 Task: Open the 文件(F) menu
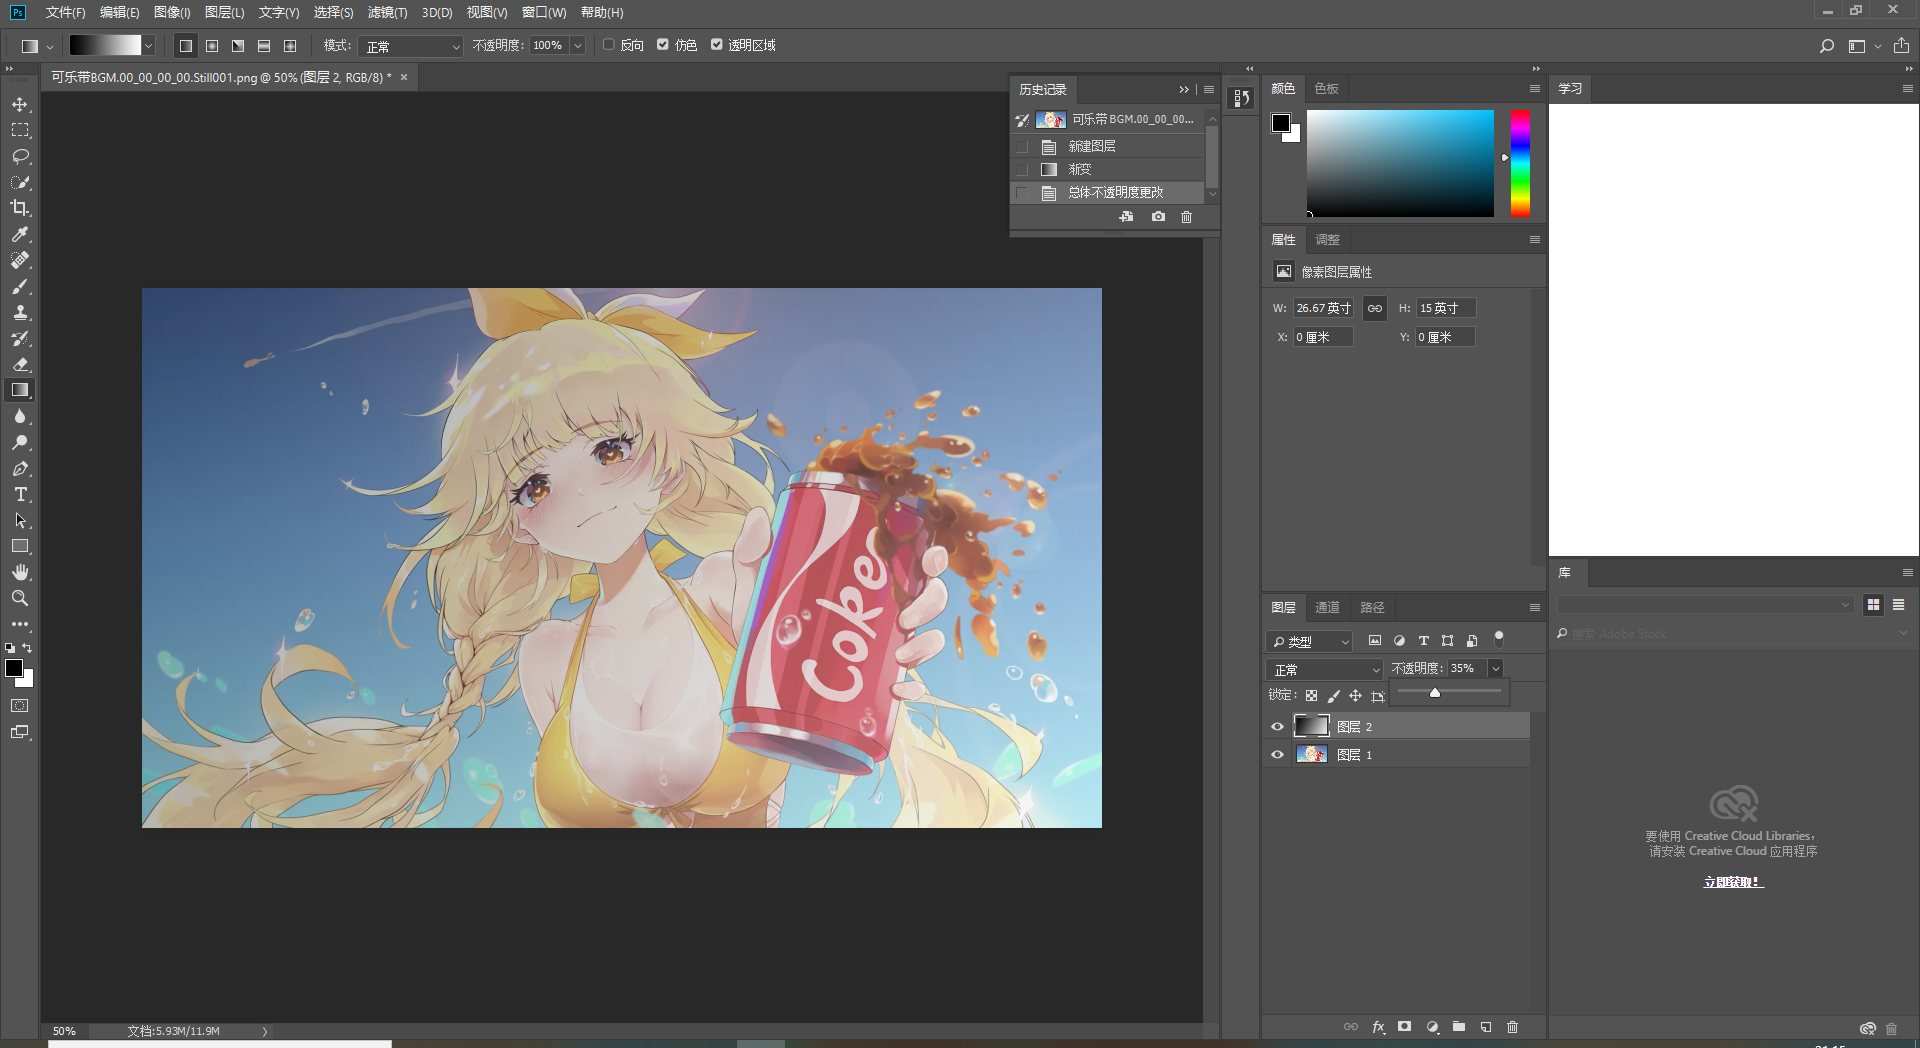pyautogui.click(x=66, y=12)
